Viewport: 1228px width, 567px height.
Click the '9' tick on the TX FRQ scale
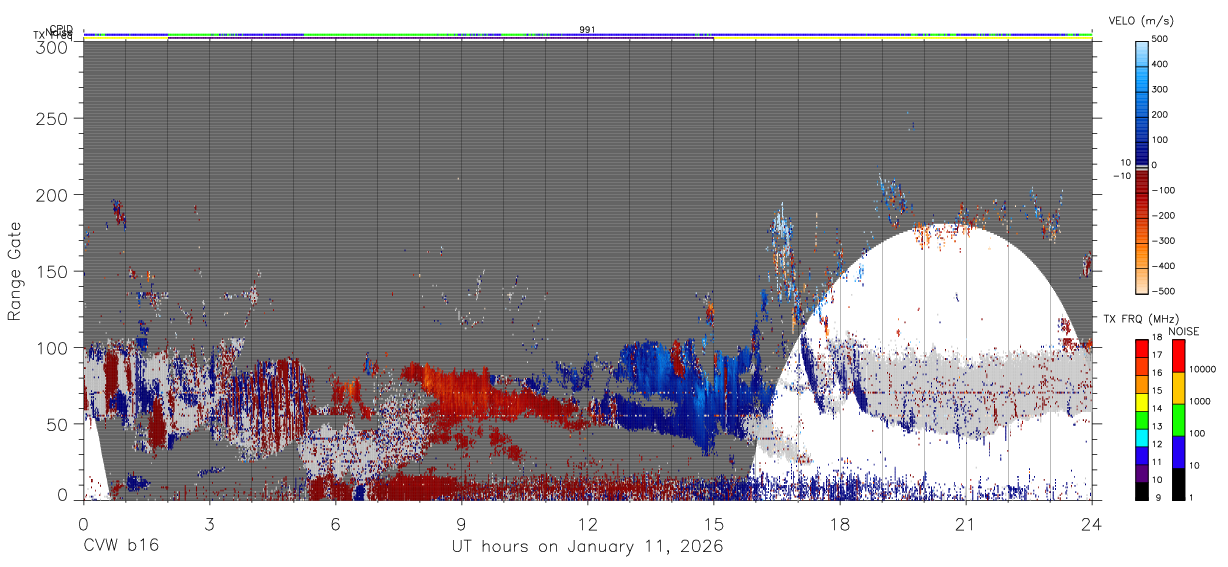click(x=1158, y=498)
